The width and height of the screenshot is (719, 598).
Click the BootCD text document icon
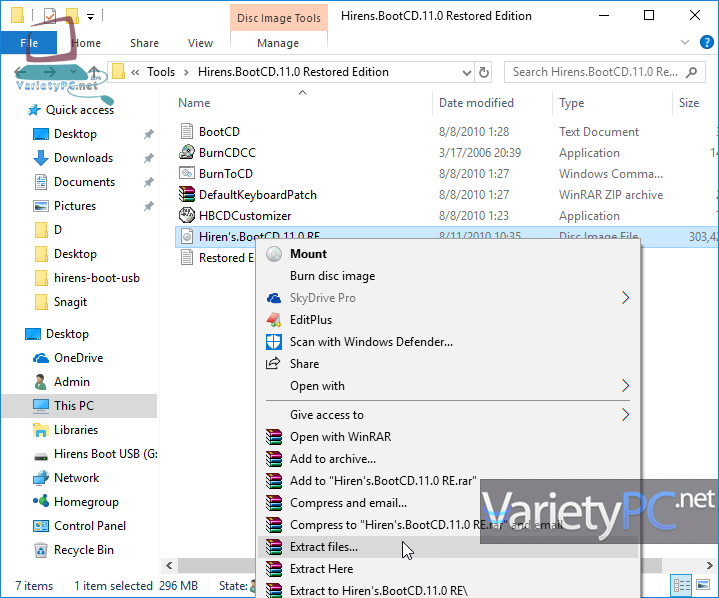click(x=187, y=131)
